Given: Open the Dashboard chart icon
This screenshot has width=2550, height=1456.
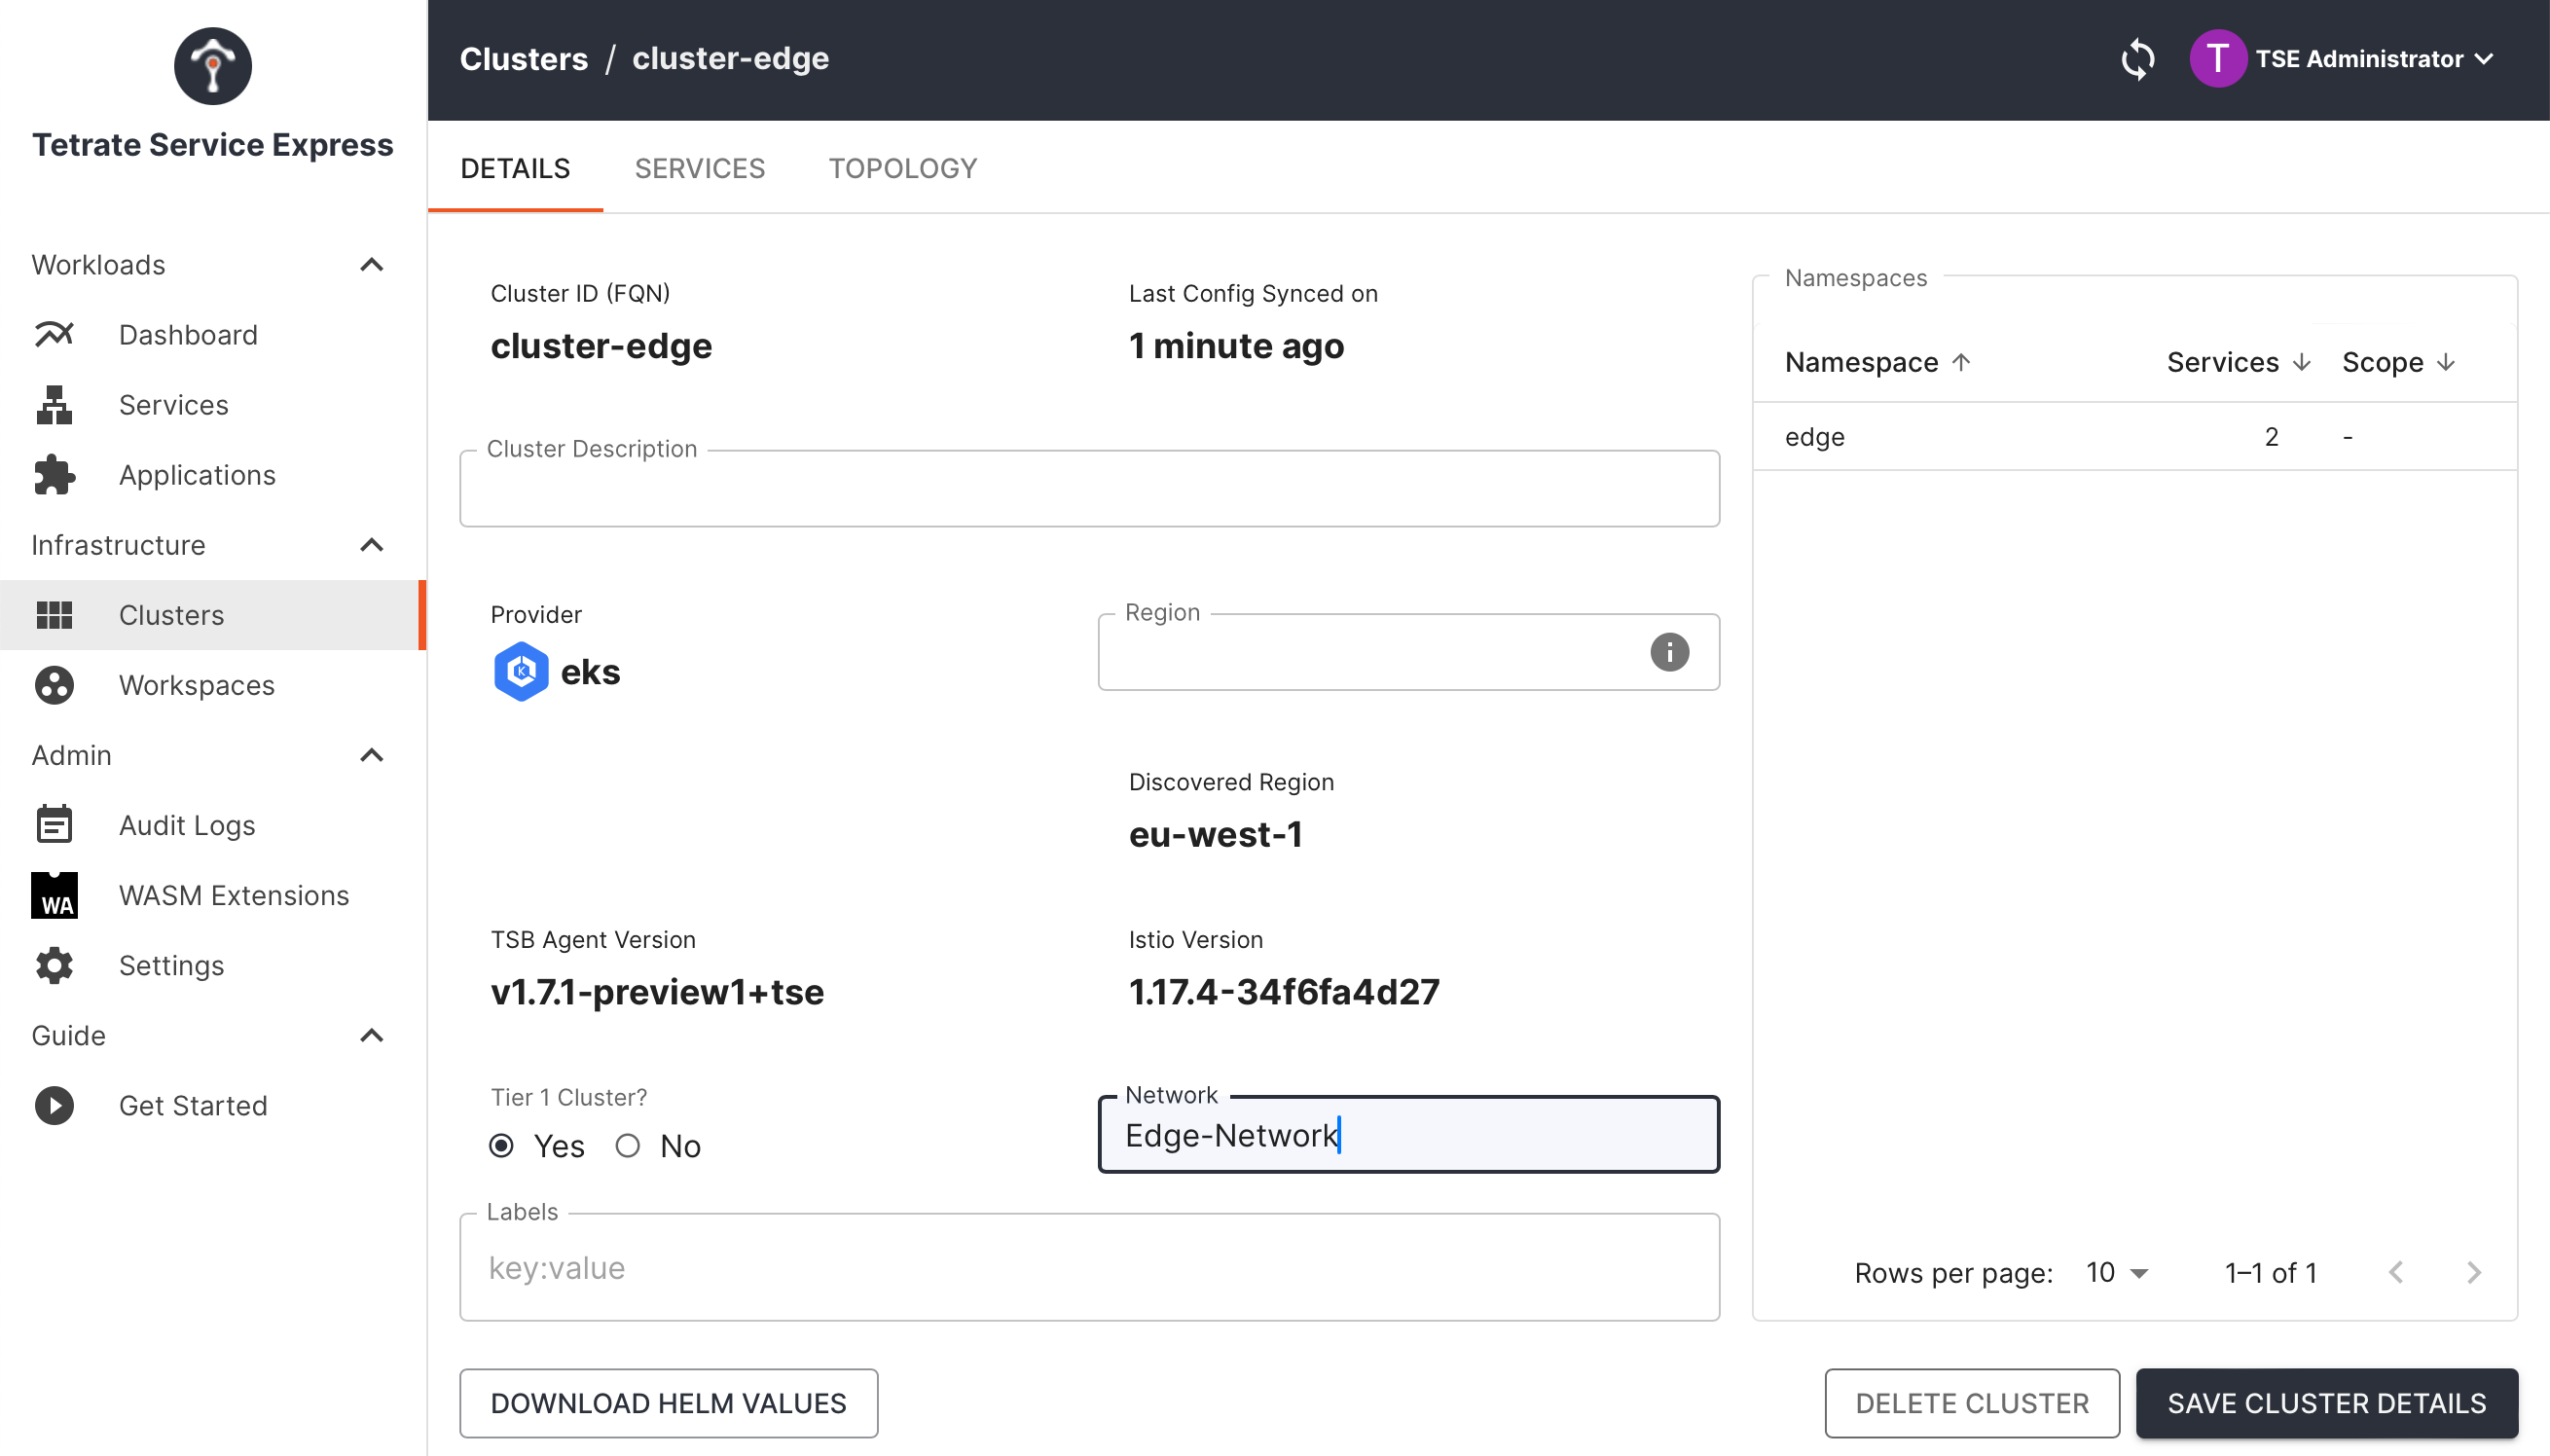Looking at the screenshot, I should point(54,334).
